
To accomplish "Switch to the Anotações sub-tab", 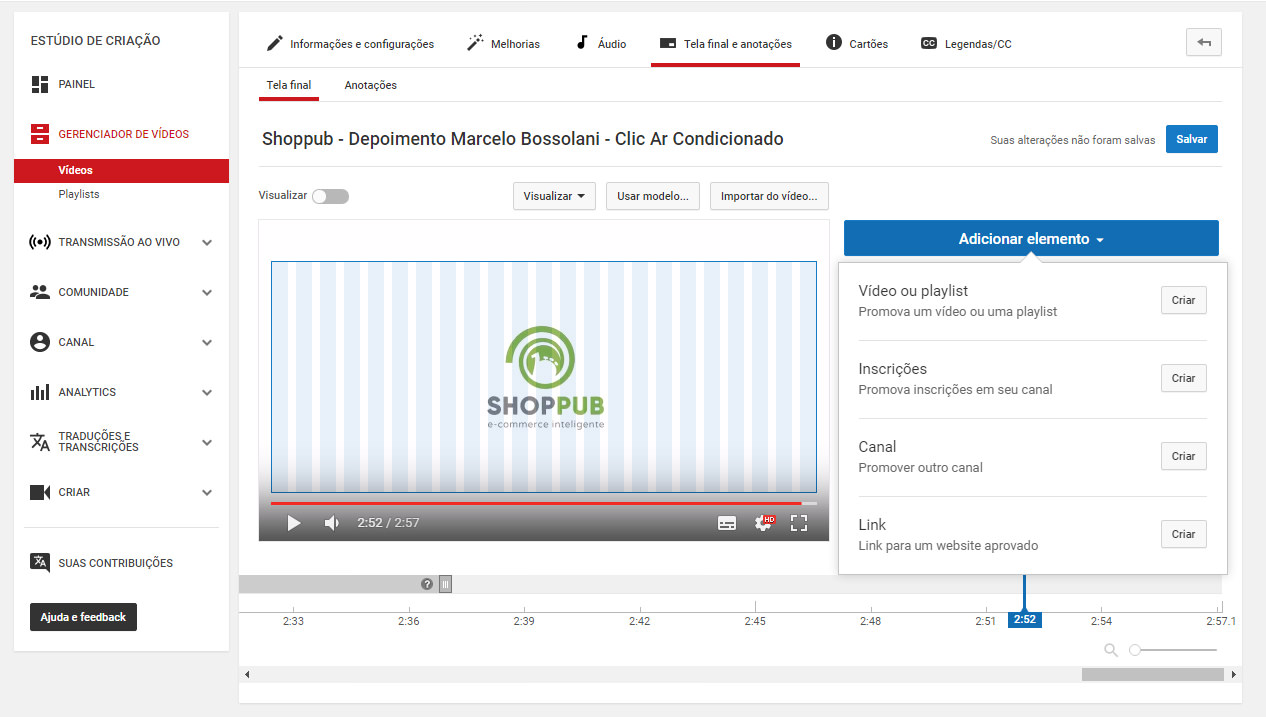I will (x=371, y=85).
